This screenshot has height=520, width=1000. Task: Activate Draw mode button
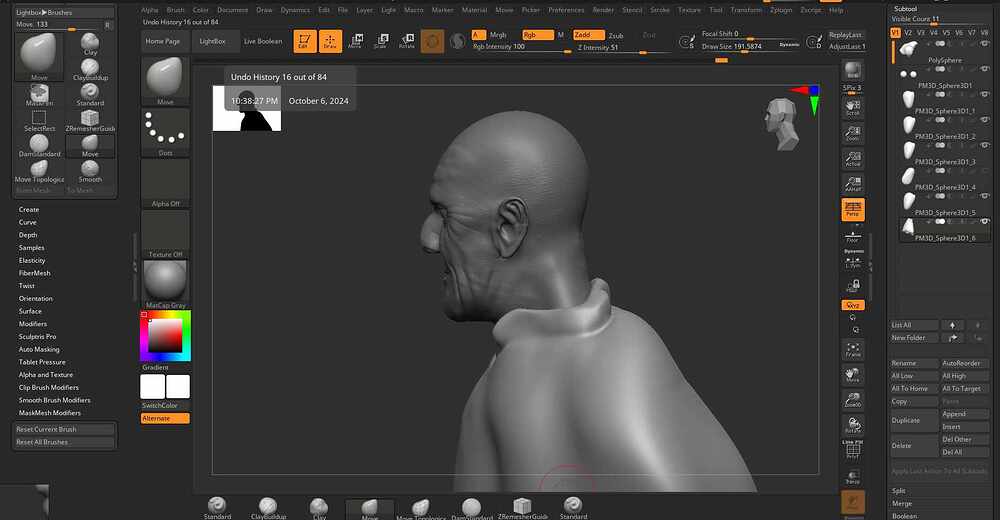tap(330, 41)
